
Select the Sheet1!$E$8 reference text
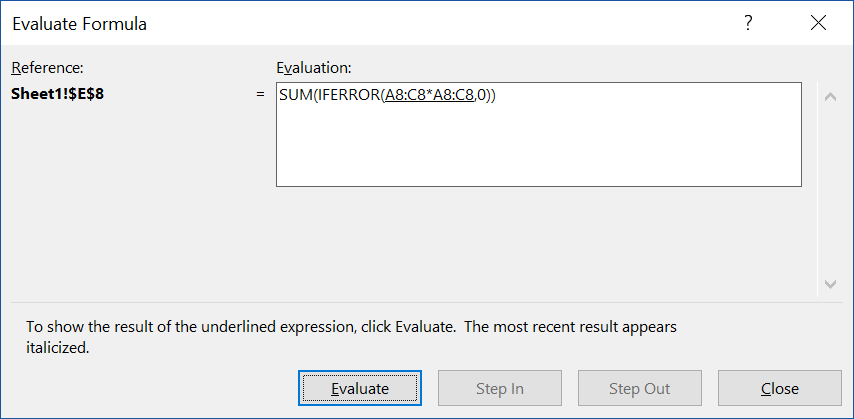pyautogui.click(x=58, y=95)
